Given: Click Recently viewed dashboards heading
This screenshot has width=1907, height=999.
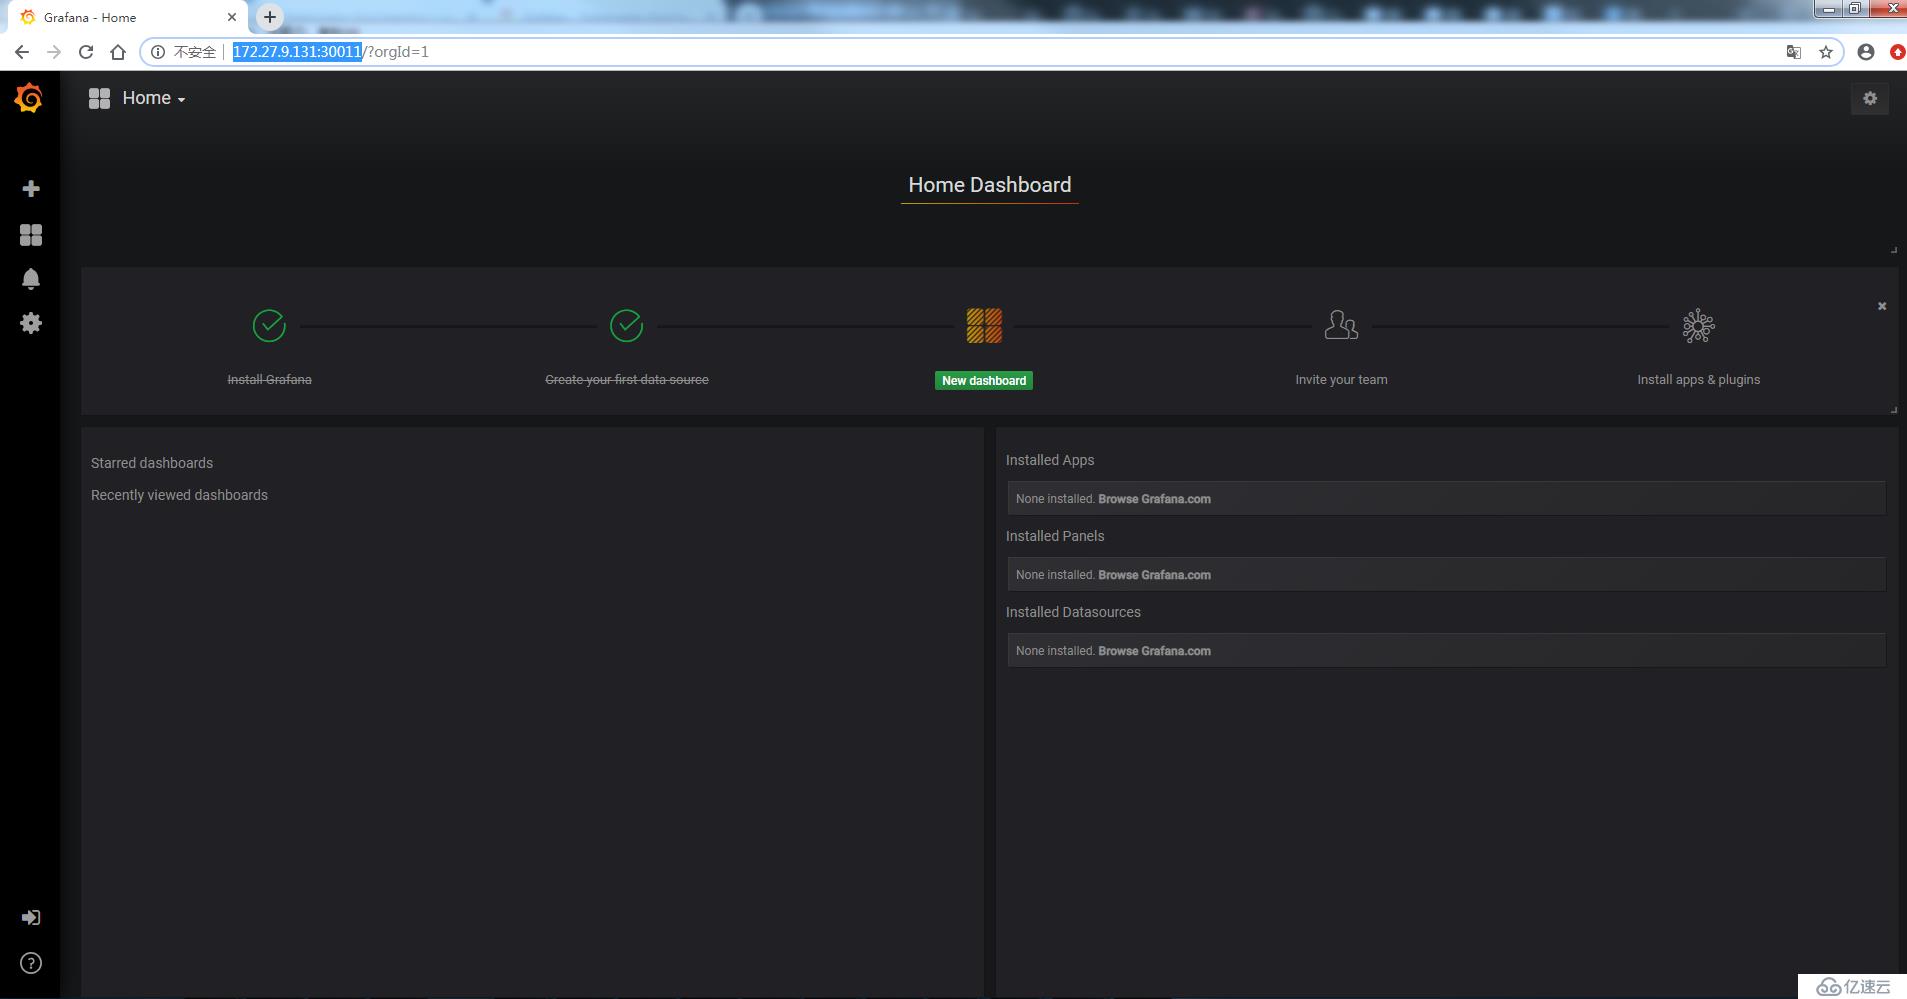Looking at the screenshot, I should click(179, 495).
